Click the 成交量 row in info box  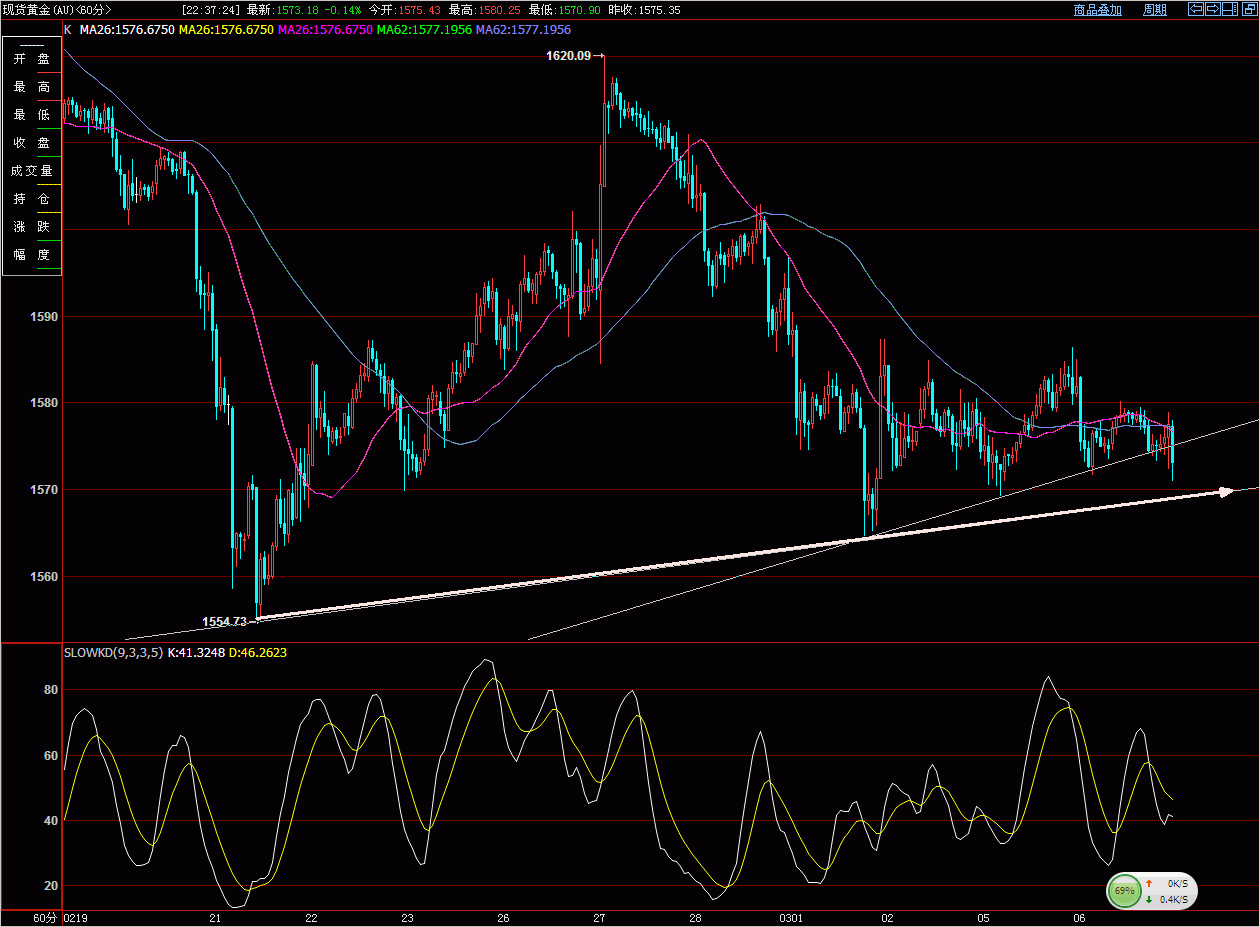pyautogui.click(x=32, y=171)
